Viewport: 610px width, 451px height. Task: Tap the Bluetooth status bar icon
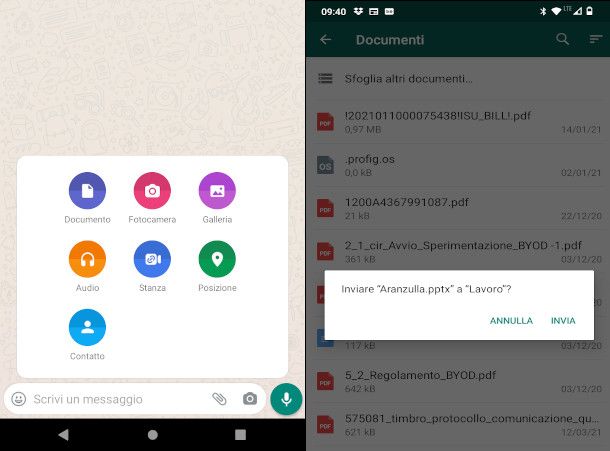(x=543, y=11)
